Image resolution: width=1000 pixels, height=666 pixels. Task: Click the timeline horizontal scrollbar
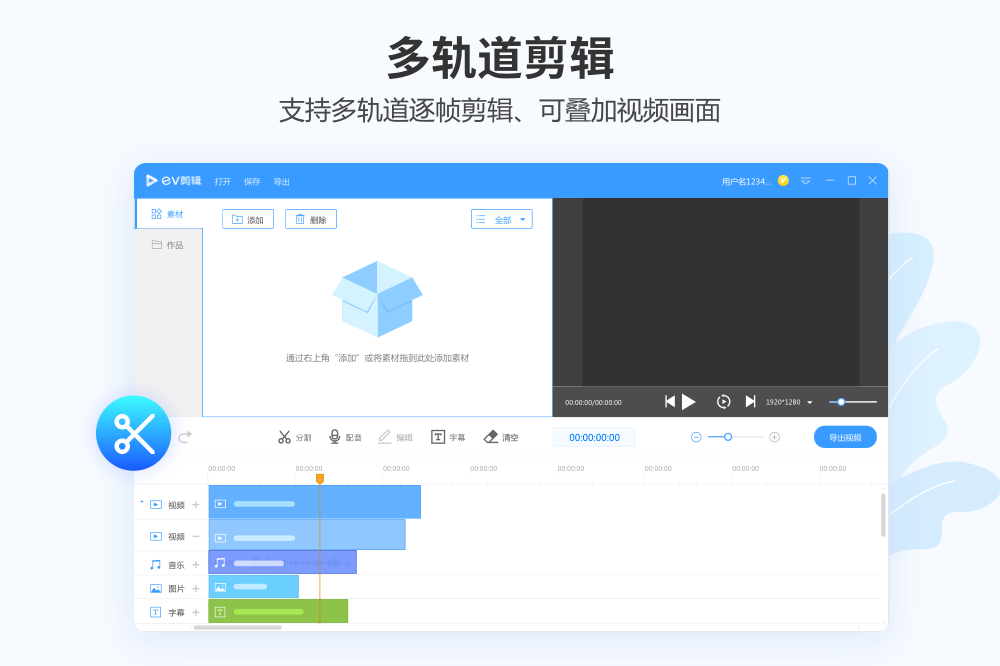pyautogui.click(x=237, y=628)
